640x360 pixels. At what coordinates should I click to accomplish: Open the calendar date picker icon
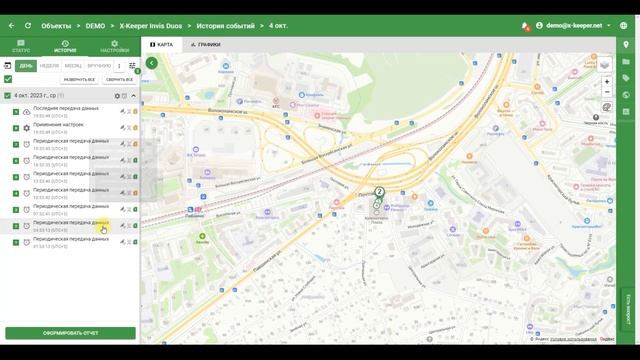click(x=7, y=65)
